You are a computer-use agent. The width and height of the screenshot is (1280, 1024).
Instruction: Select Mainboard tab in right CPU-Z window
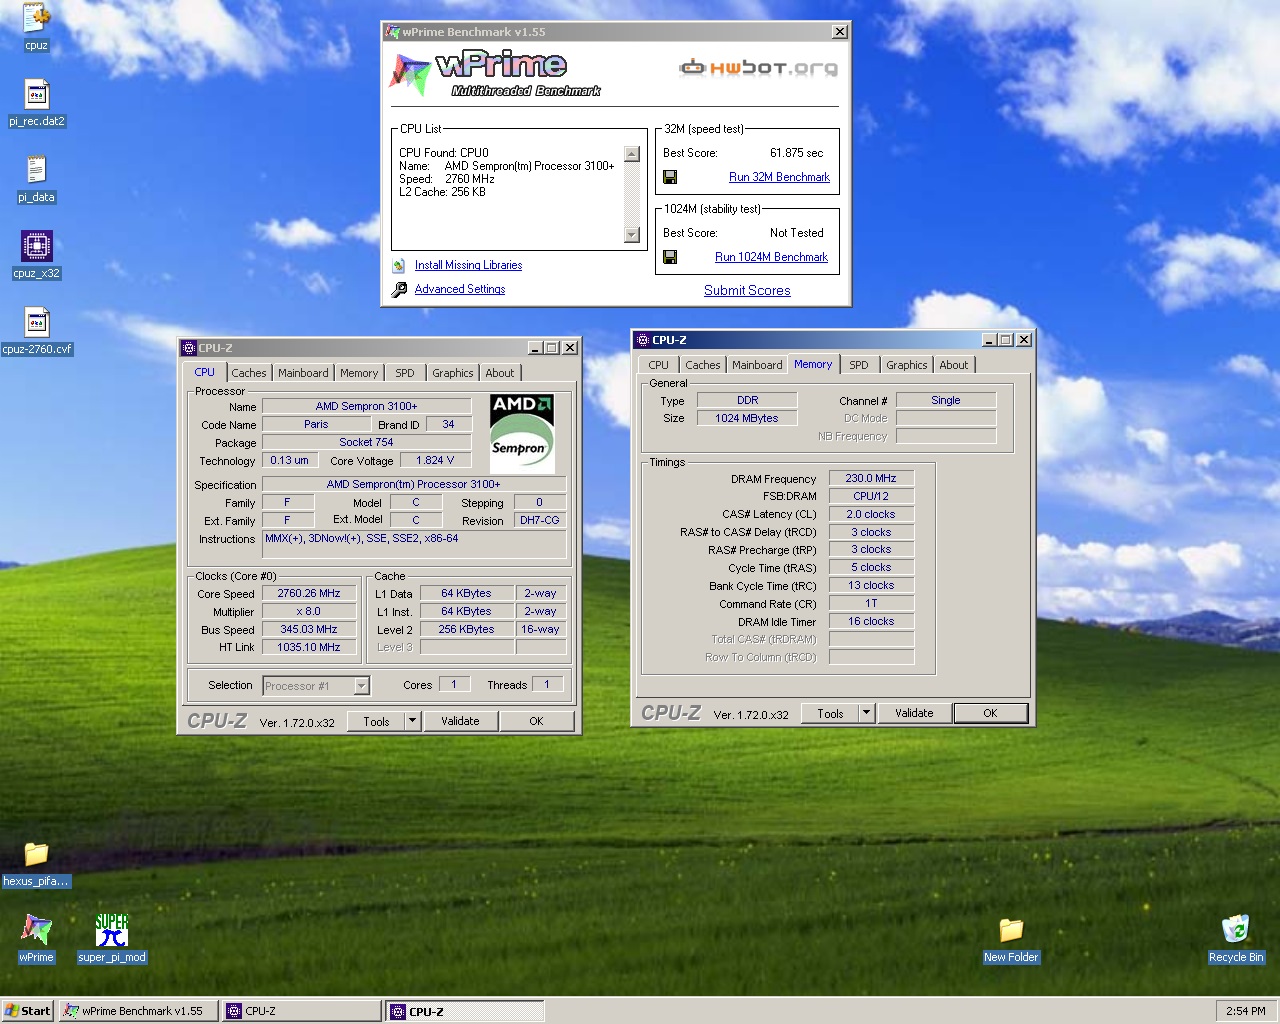(x=757, y=365)
